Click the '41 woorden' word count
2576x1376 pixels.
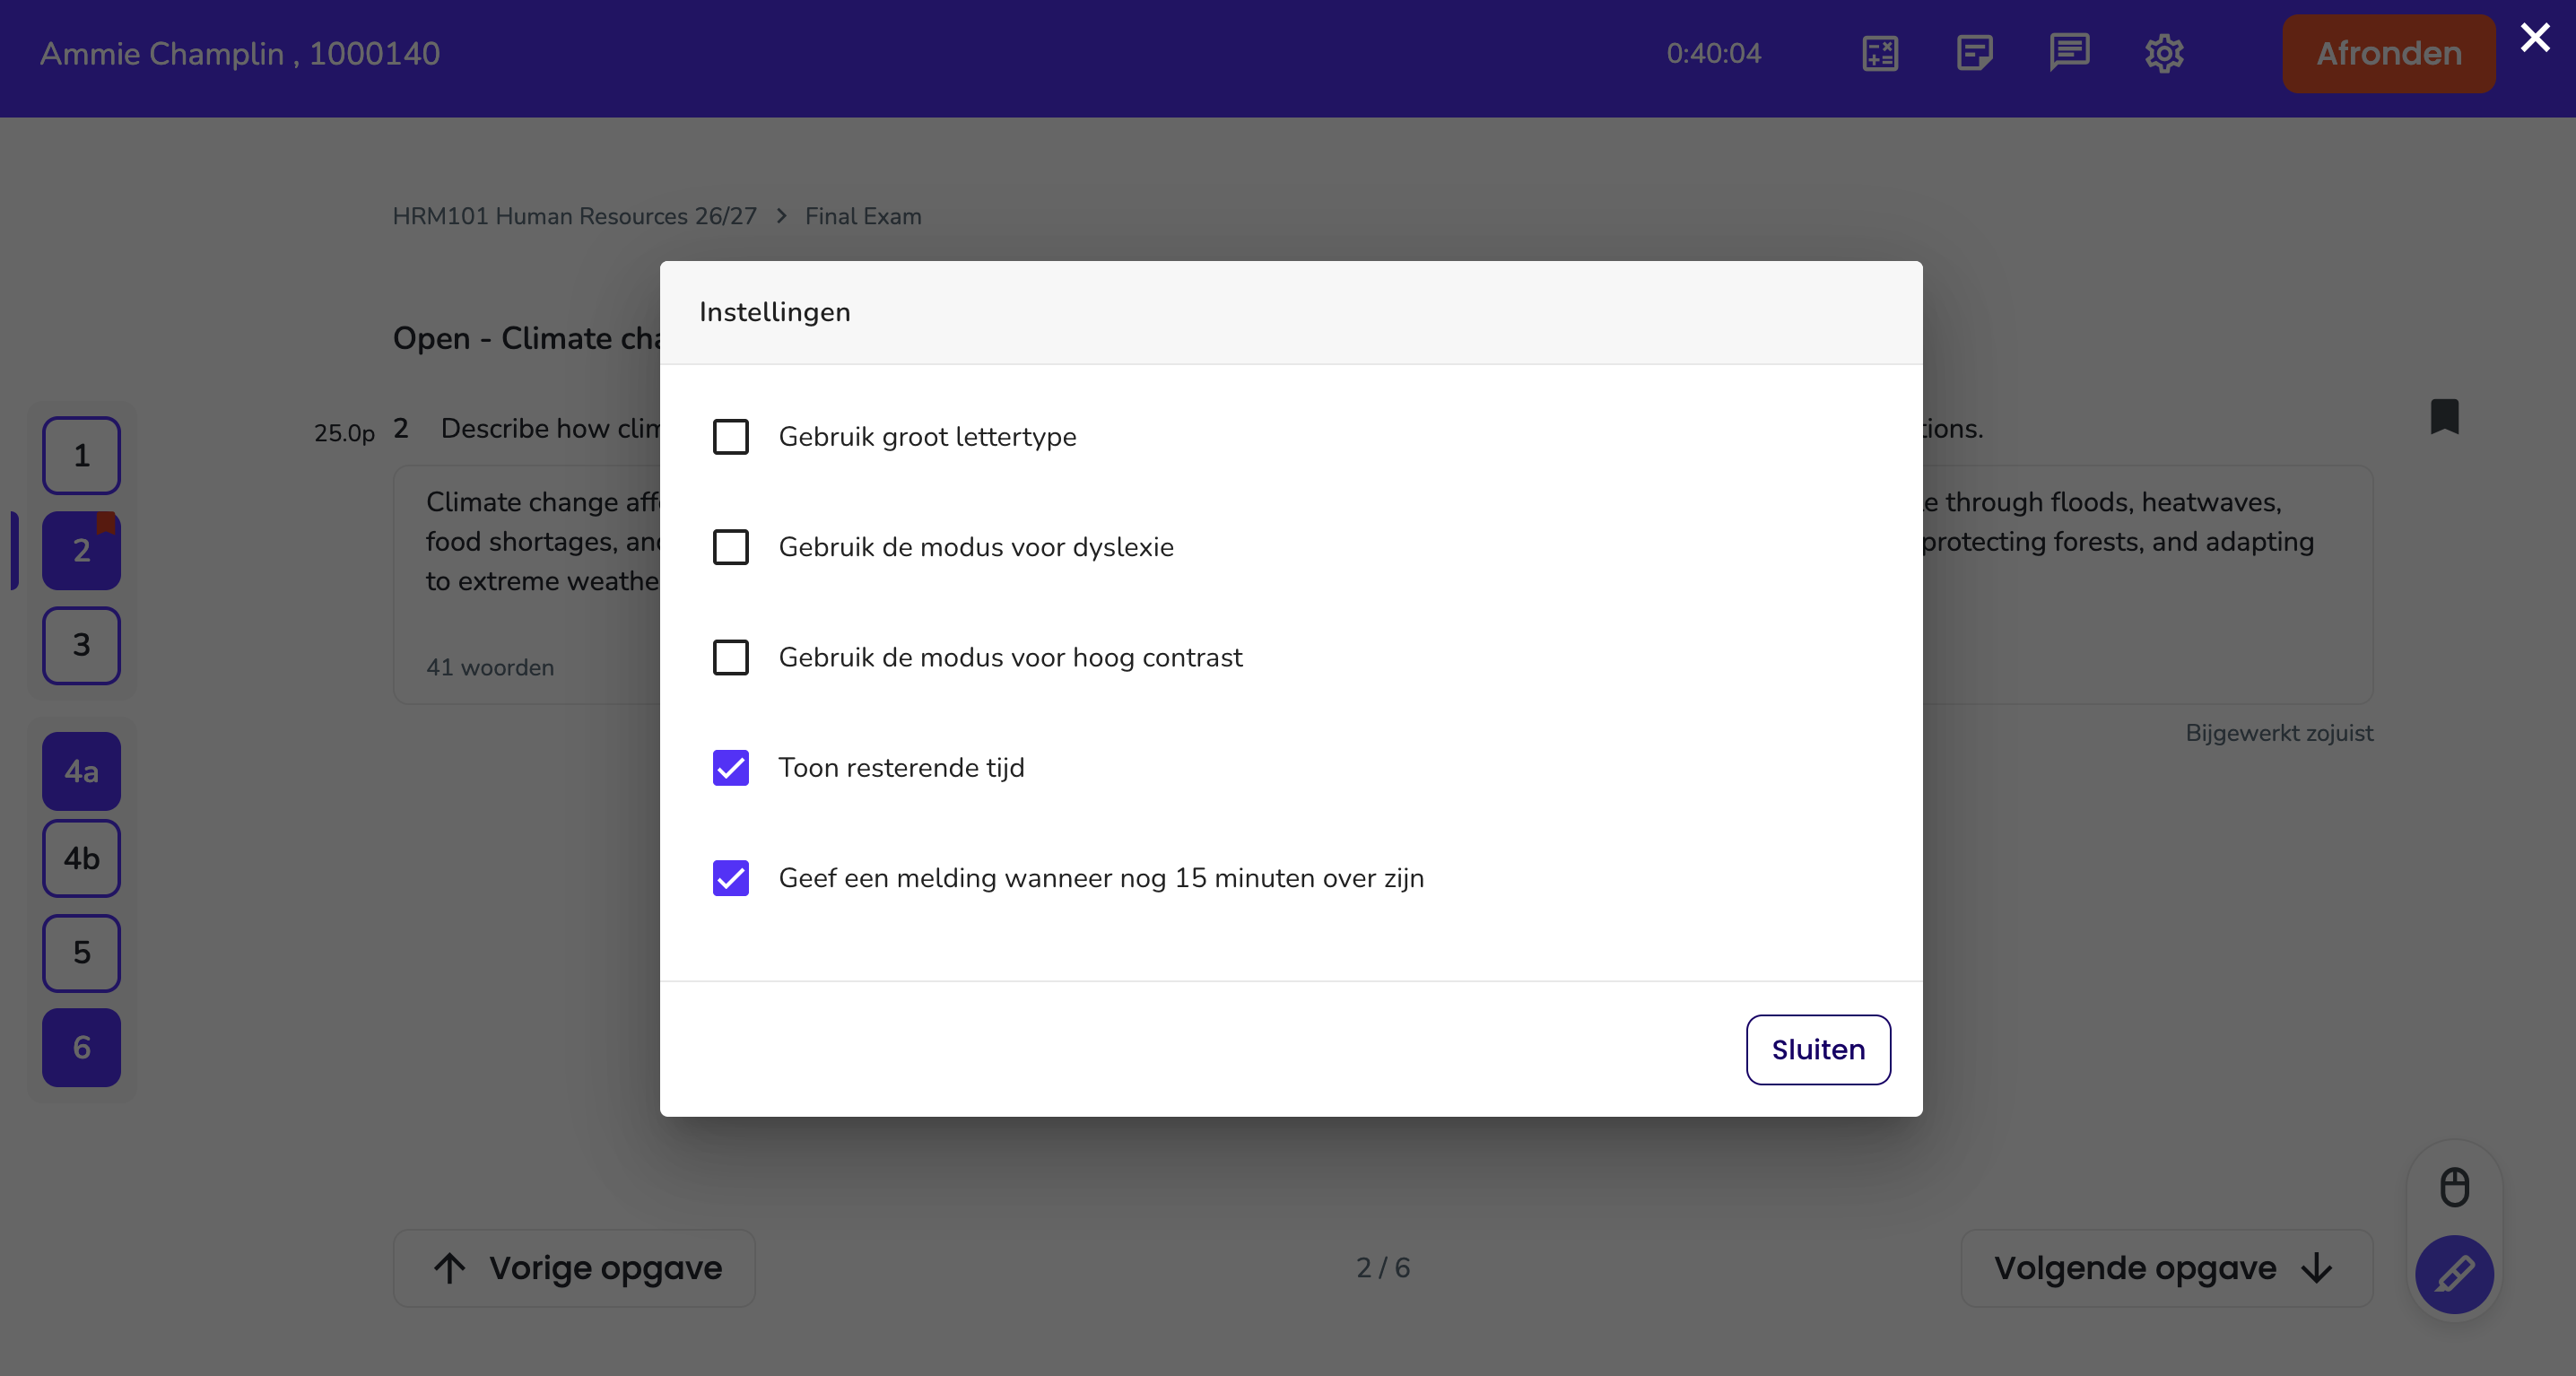pos(490,667)
